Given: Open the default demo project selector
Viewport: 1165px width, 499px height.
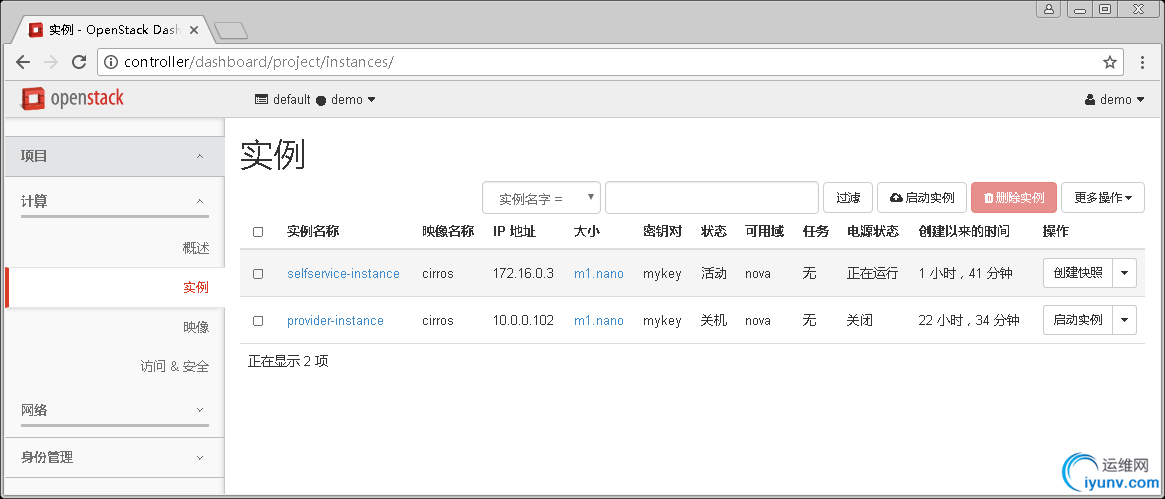Looking at the screenshot, I should [315, 100].
